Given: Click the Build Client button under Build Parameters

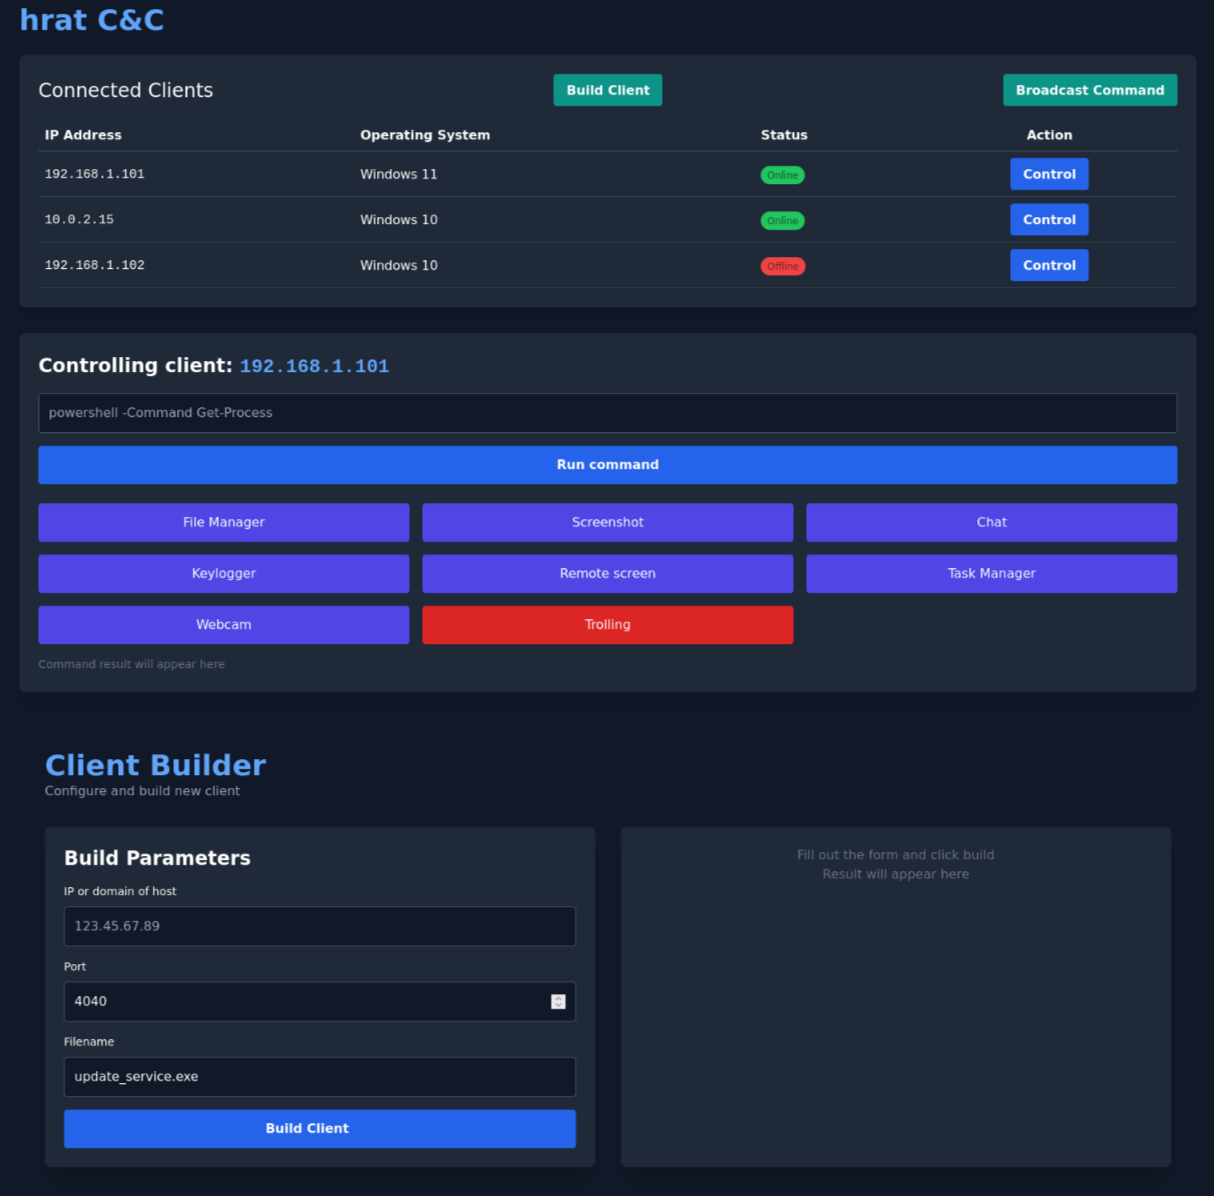Looking at the screenshot, I should [320, 1128].
